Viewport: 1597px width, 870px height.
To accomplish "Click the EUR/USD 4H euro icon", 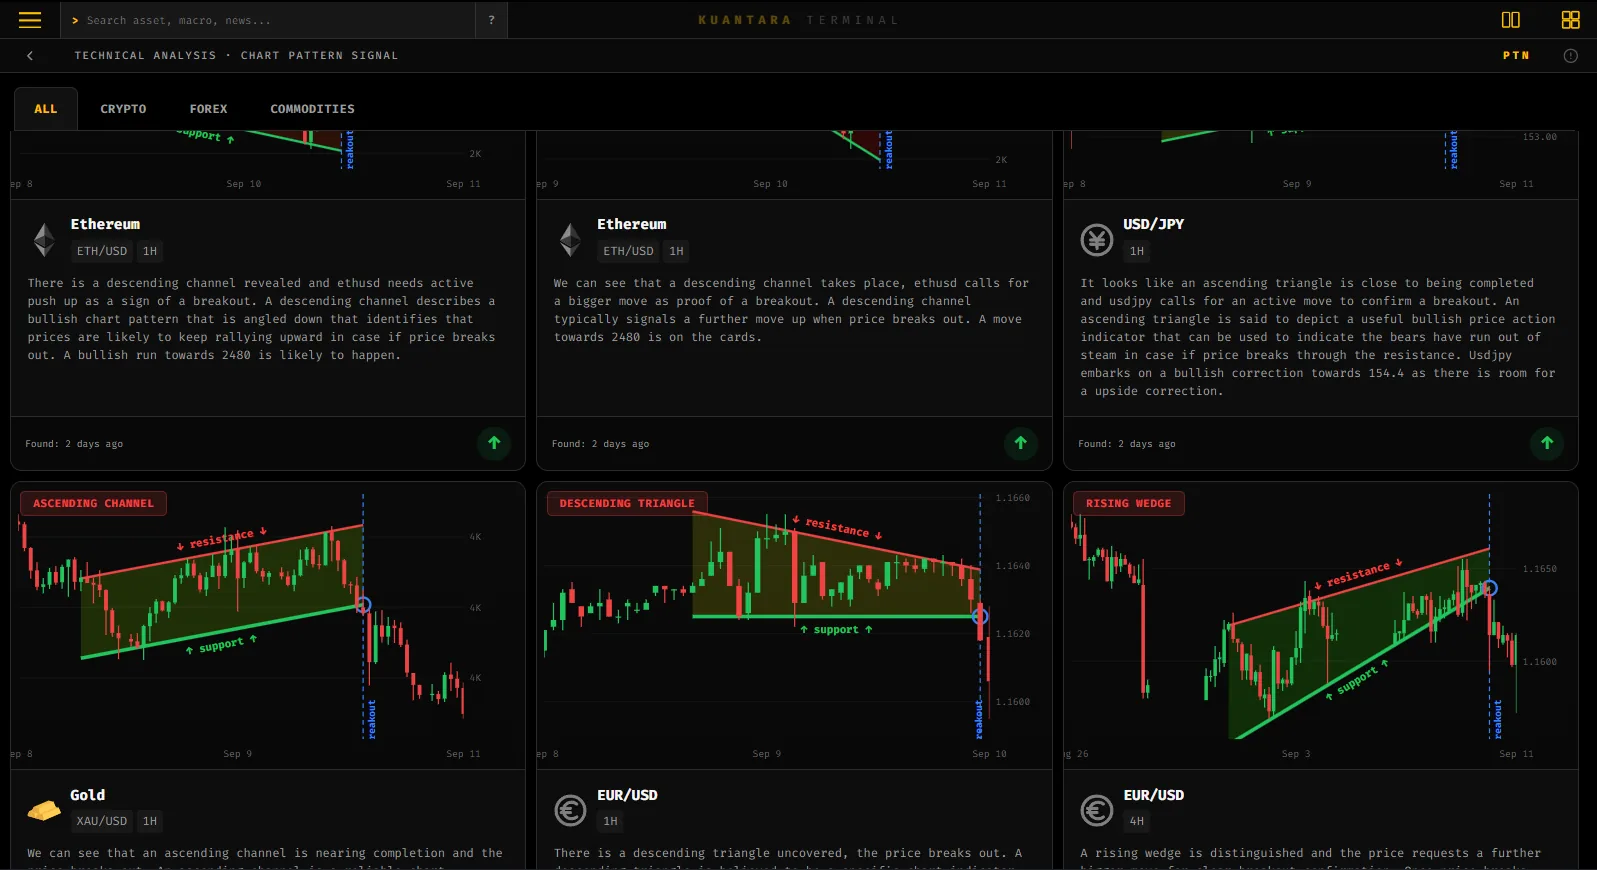I will [x=1097, y=810].
